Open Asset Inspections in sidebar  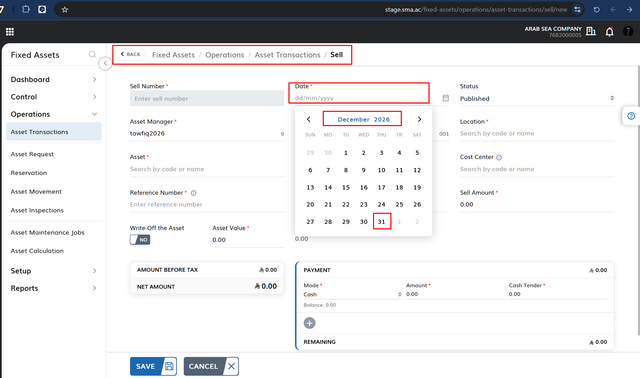(37, 211)
